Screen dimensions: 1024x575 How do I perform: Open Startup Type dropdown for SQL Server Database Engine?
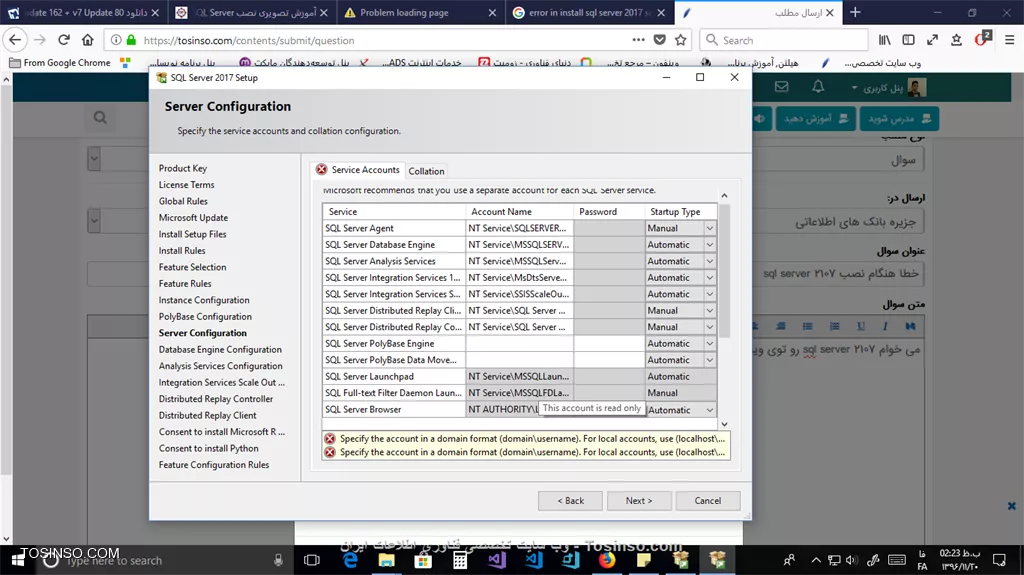(x=709, y=244)
